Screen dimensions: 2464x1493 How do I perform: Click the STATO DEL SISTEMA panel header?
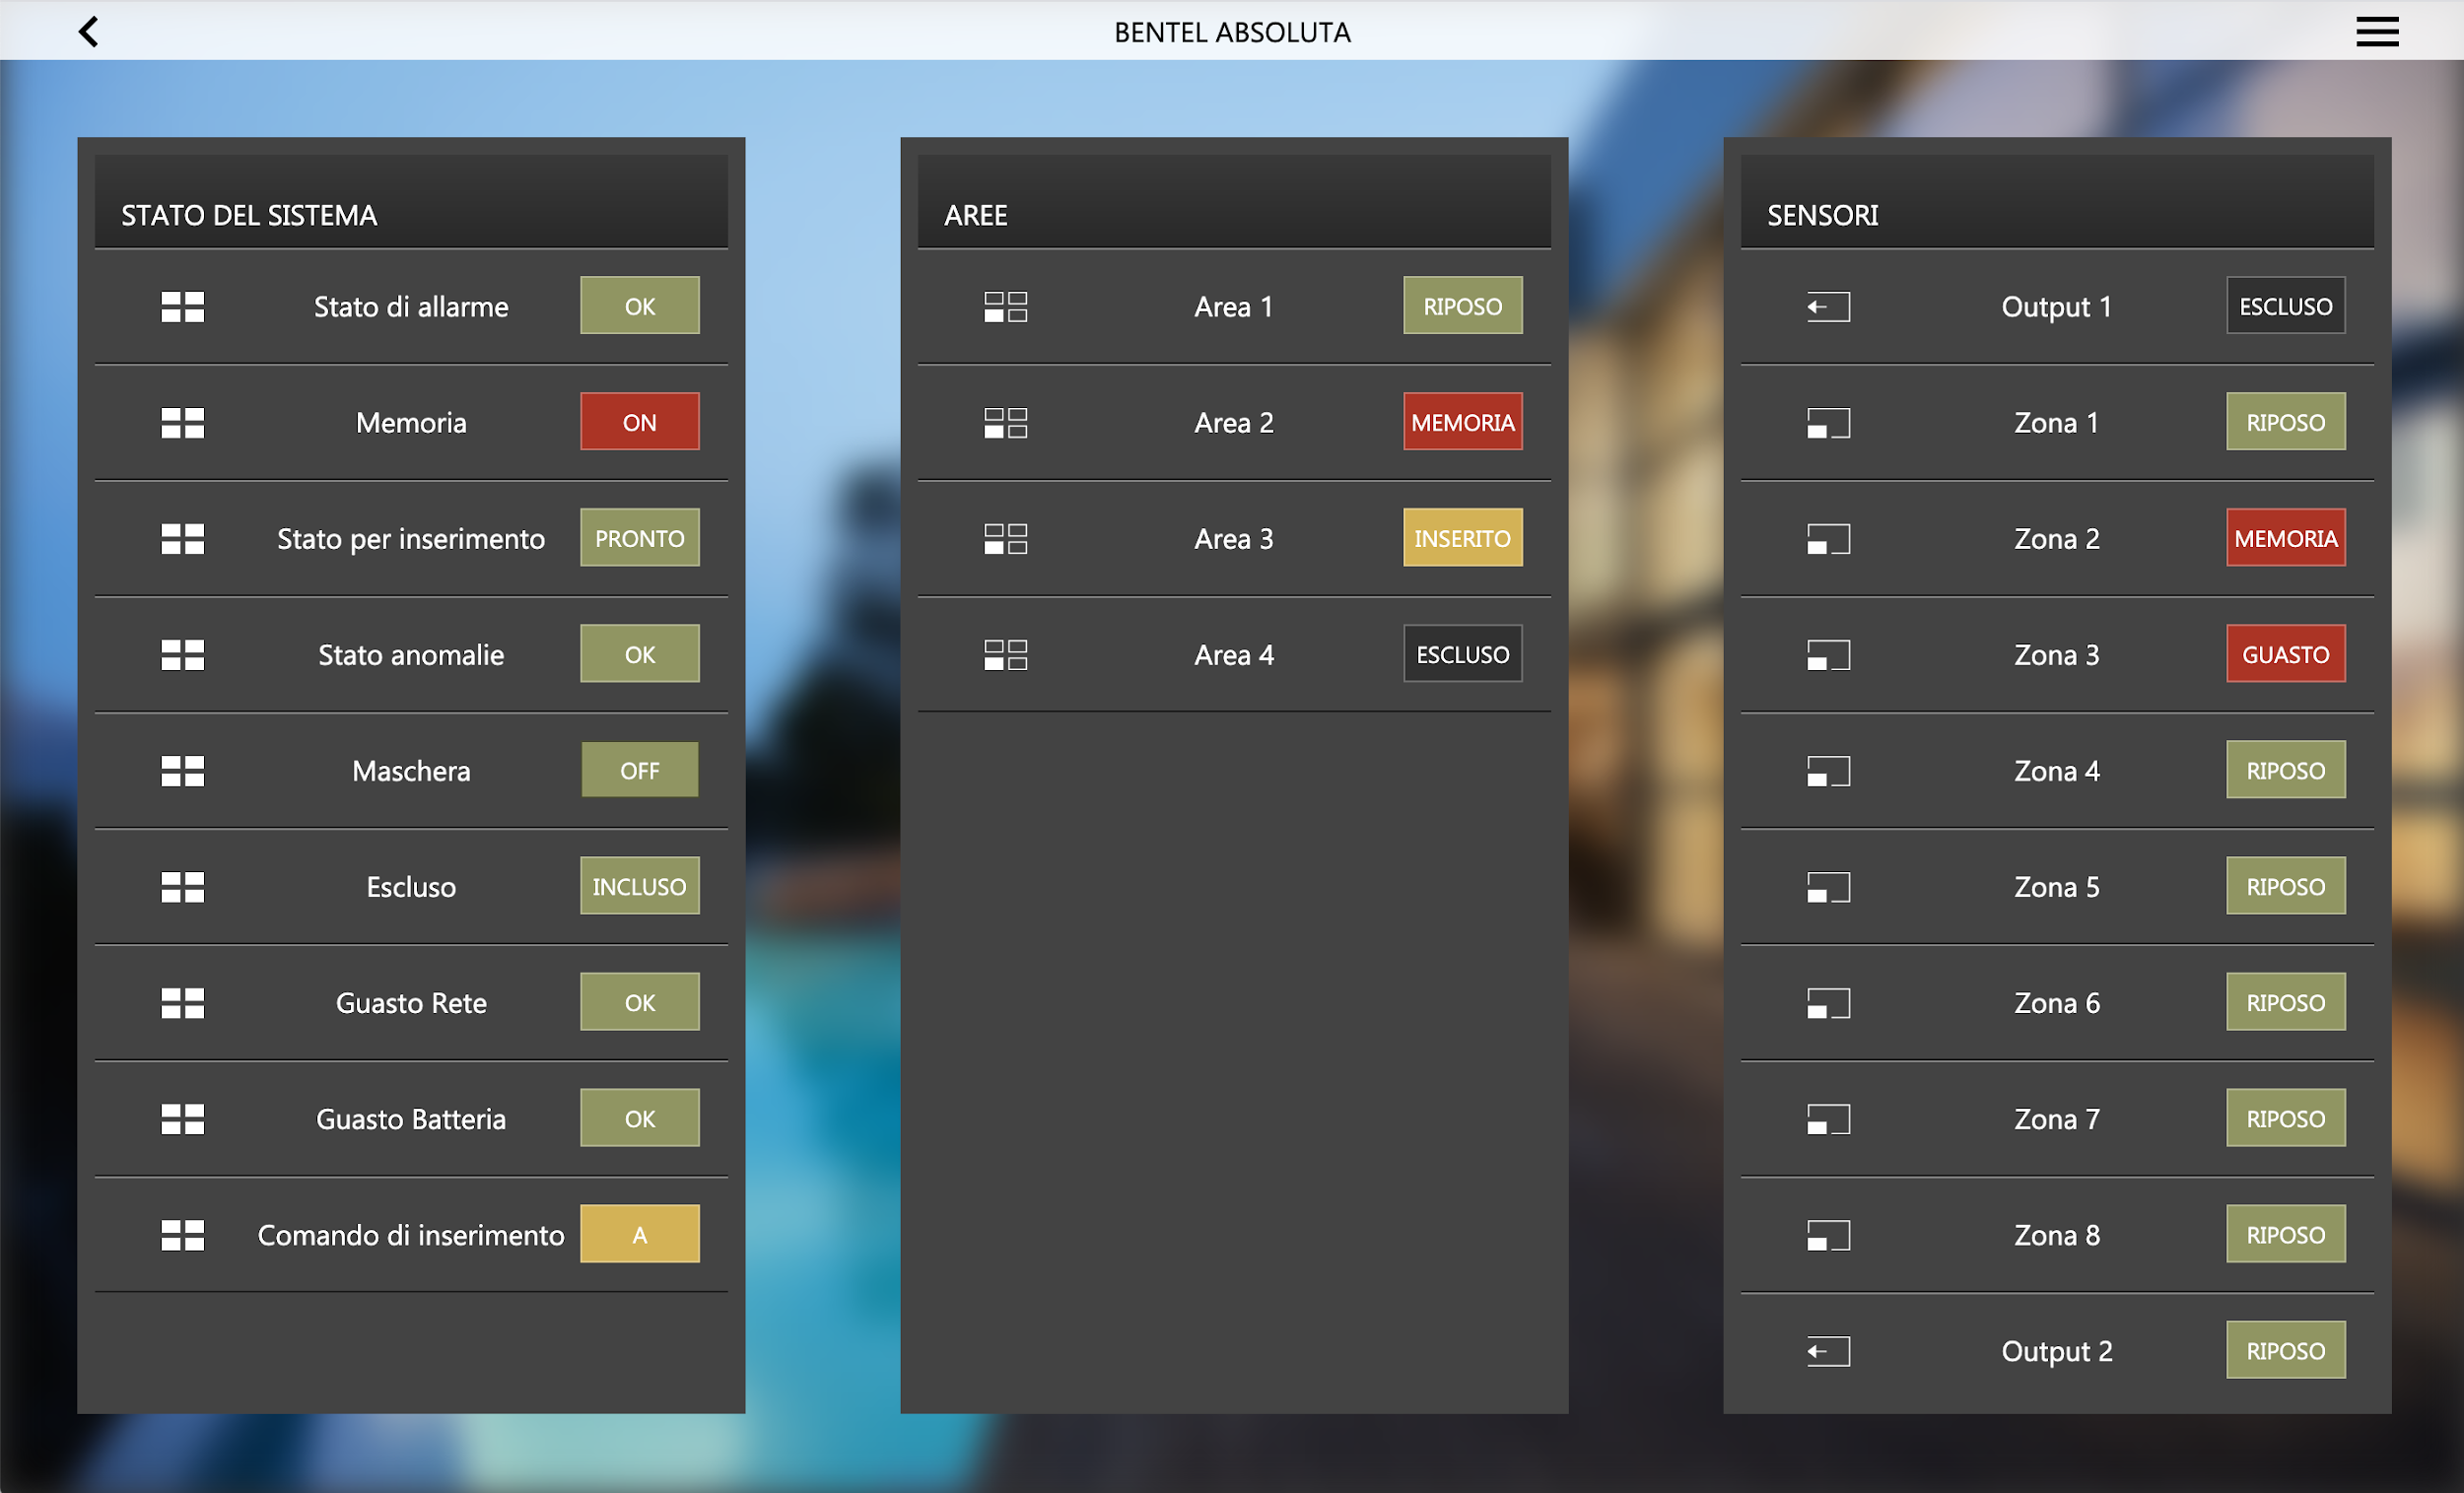coord(411,202)
